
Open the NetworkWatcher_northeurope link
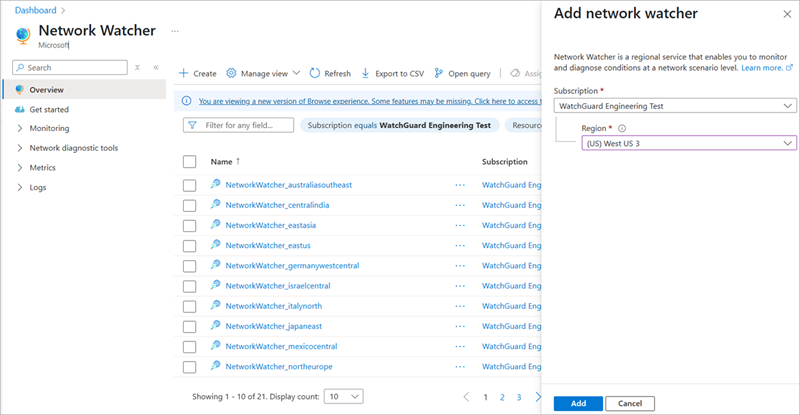pyautogui.click(x=279, y=367)
